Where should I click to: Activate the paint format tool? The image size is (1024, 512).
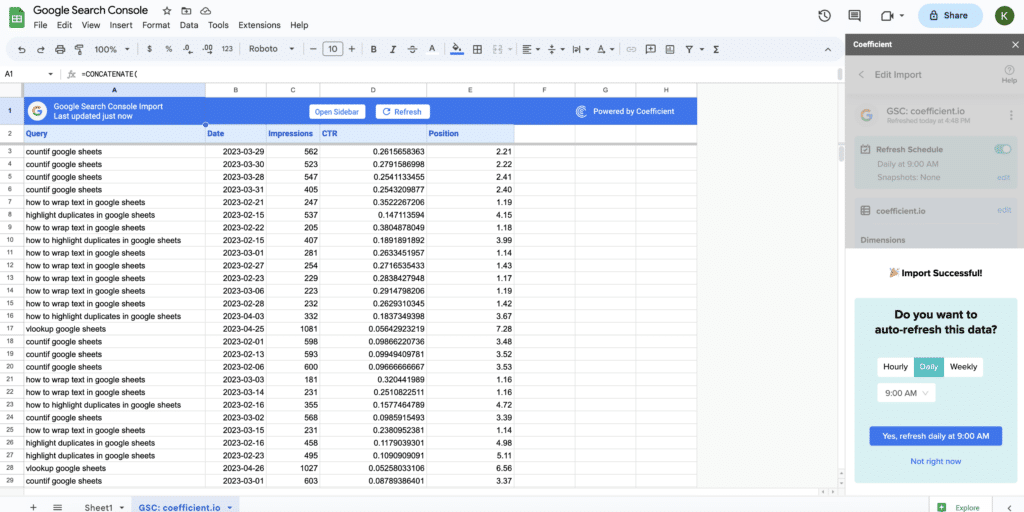pos(79,49)
